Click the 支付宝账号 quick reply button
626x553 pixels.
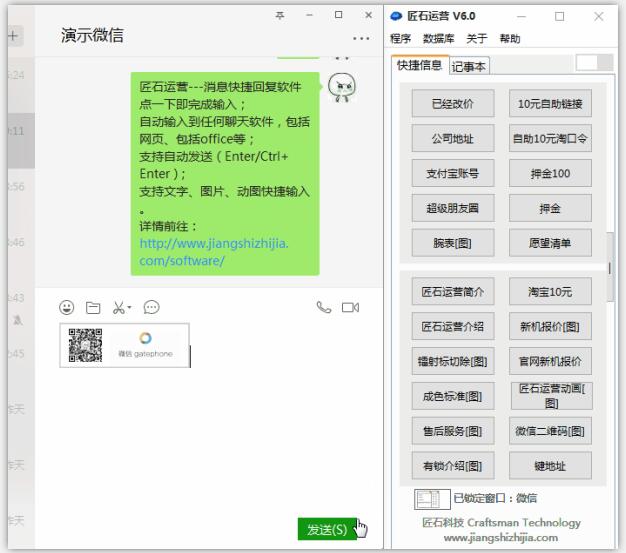click(453, 173)
